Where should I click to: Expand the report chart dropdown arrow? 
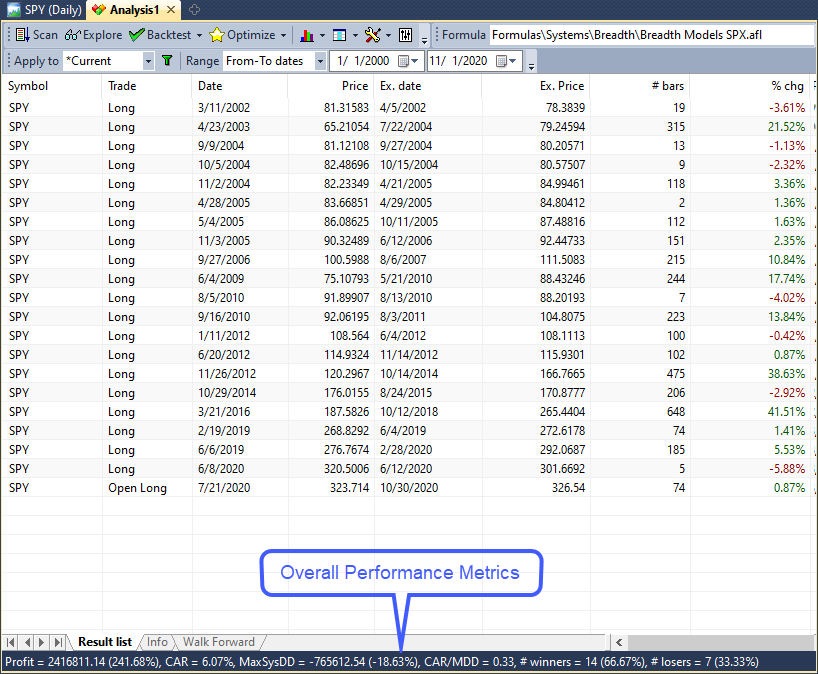(322, 35)
